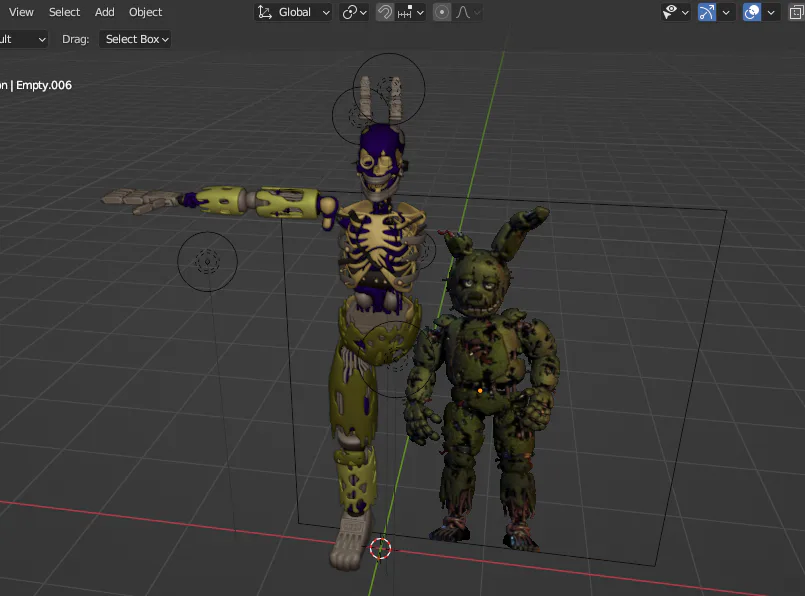
Task: Open the Global transform orientation dropdown
Action: (293, 12)
